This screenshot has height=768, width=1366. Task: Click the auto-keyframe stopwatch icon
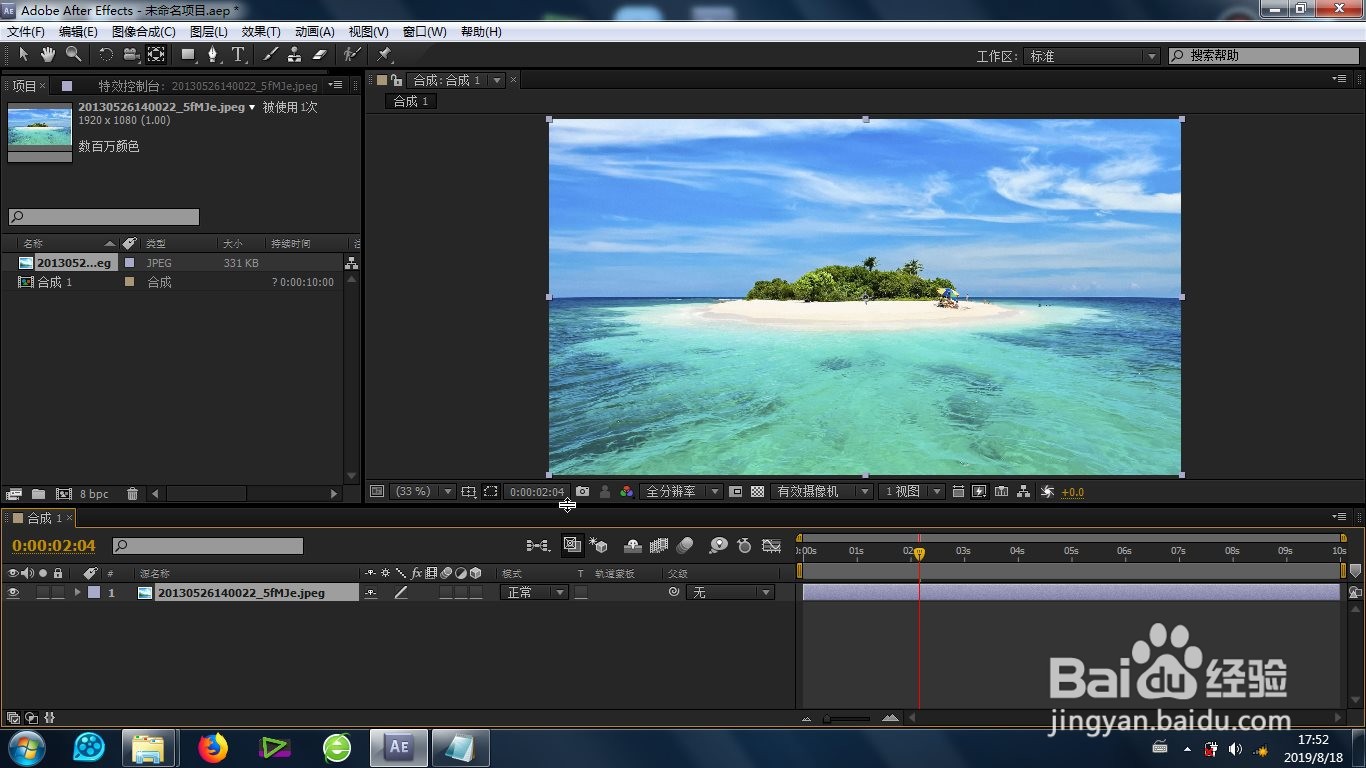[x=744, y=545]
